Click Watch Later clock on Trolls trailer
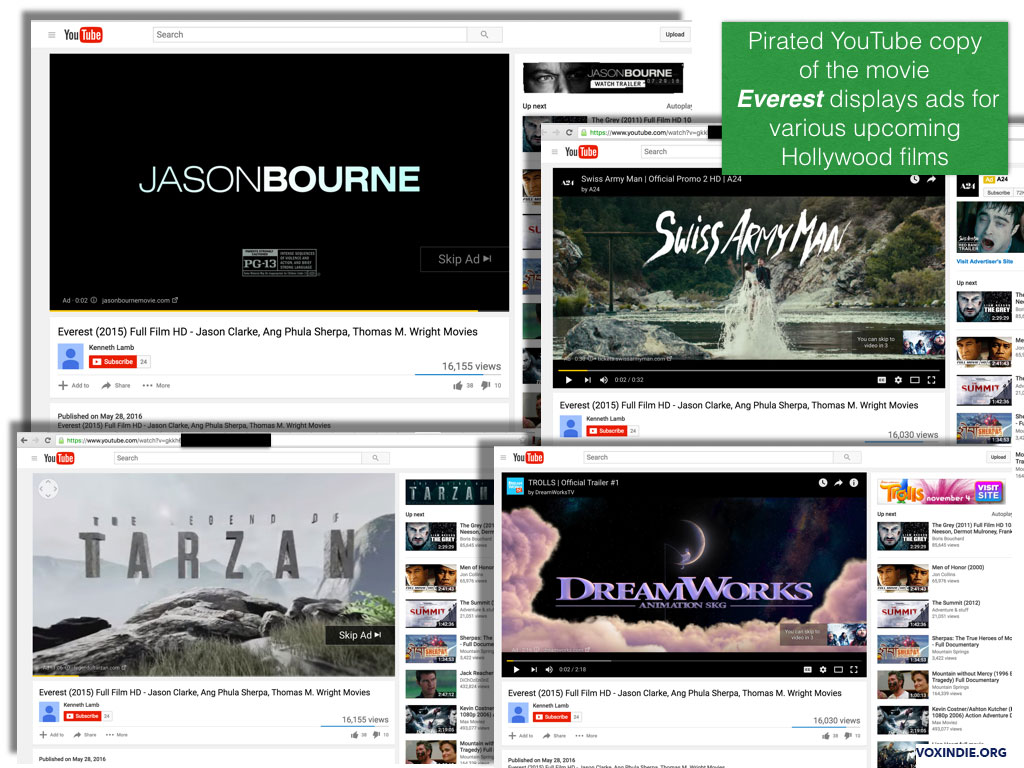The image size is (1024, 768). [x=823, y=483]
